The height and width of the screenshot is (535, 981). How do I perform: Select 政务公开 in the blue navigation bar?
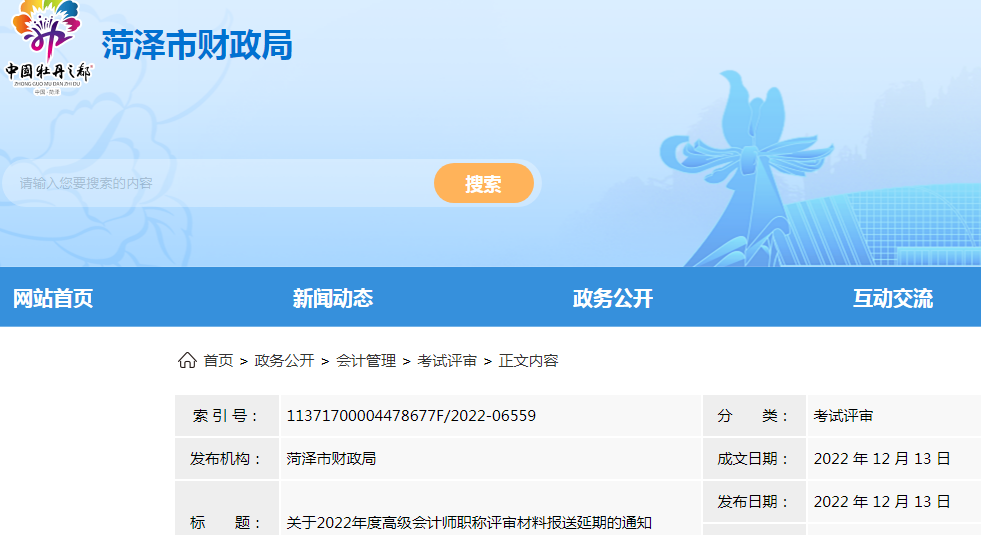[612, 298]
